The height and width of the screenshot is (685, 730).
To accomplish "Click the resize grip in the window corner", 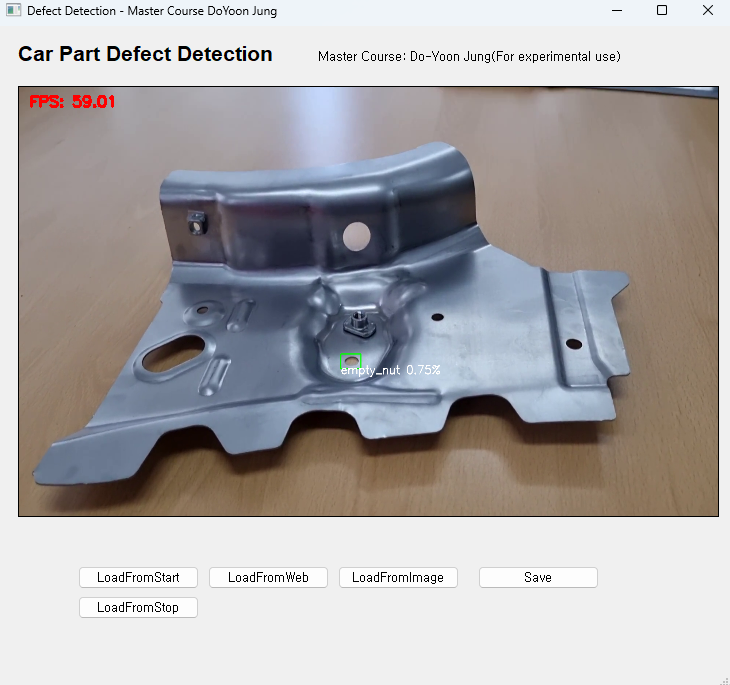I will (x=723, y=678).
